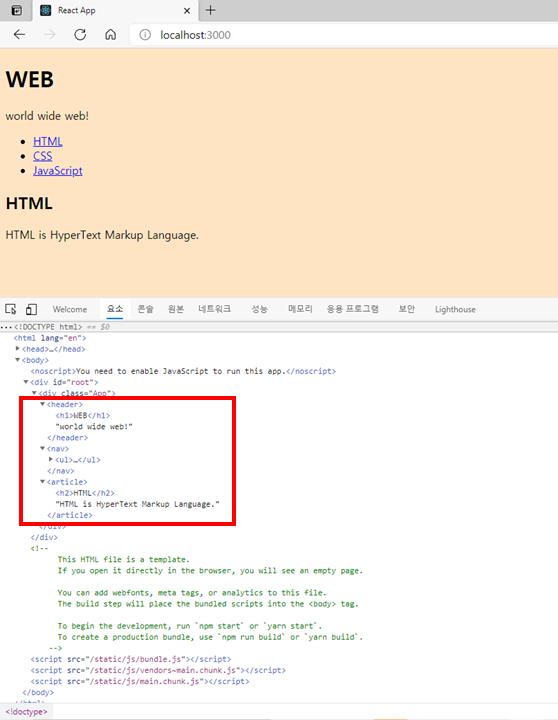558x720 pixels.
Task: Reload the localhost page
Action: tap(80, 34)
